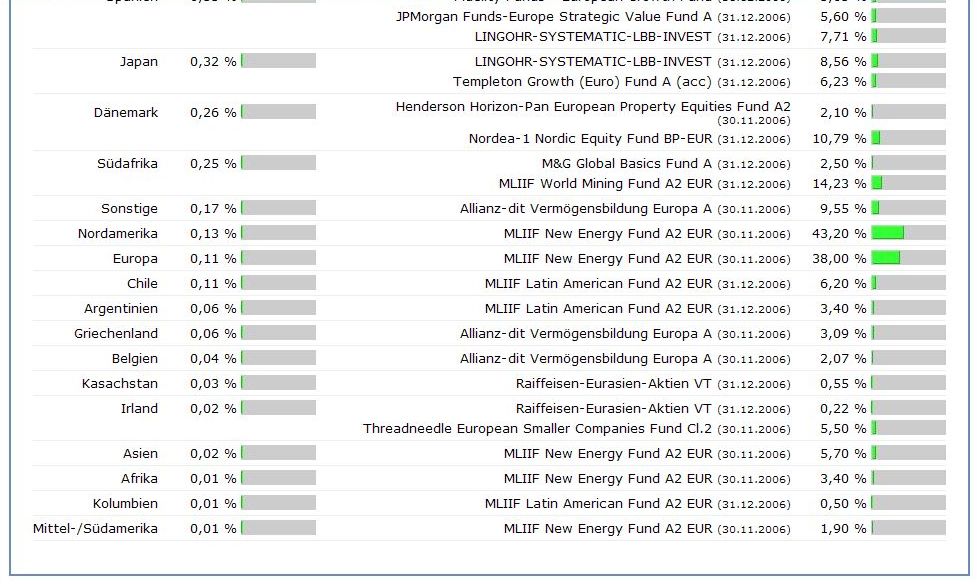Open 'Templeton Growth (Euro) Fund A (acc)'
Viewport: 977px width, 584px height.
click(582, 82)
